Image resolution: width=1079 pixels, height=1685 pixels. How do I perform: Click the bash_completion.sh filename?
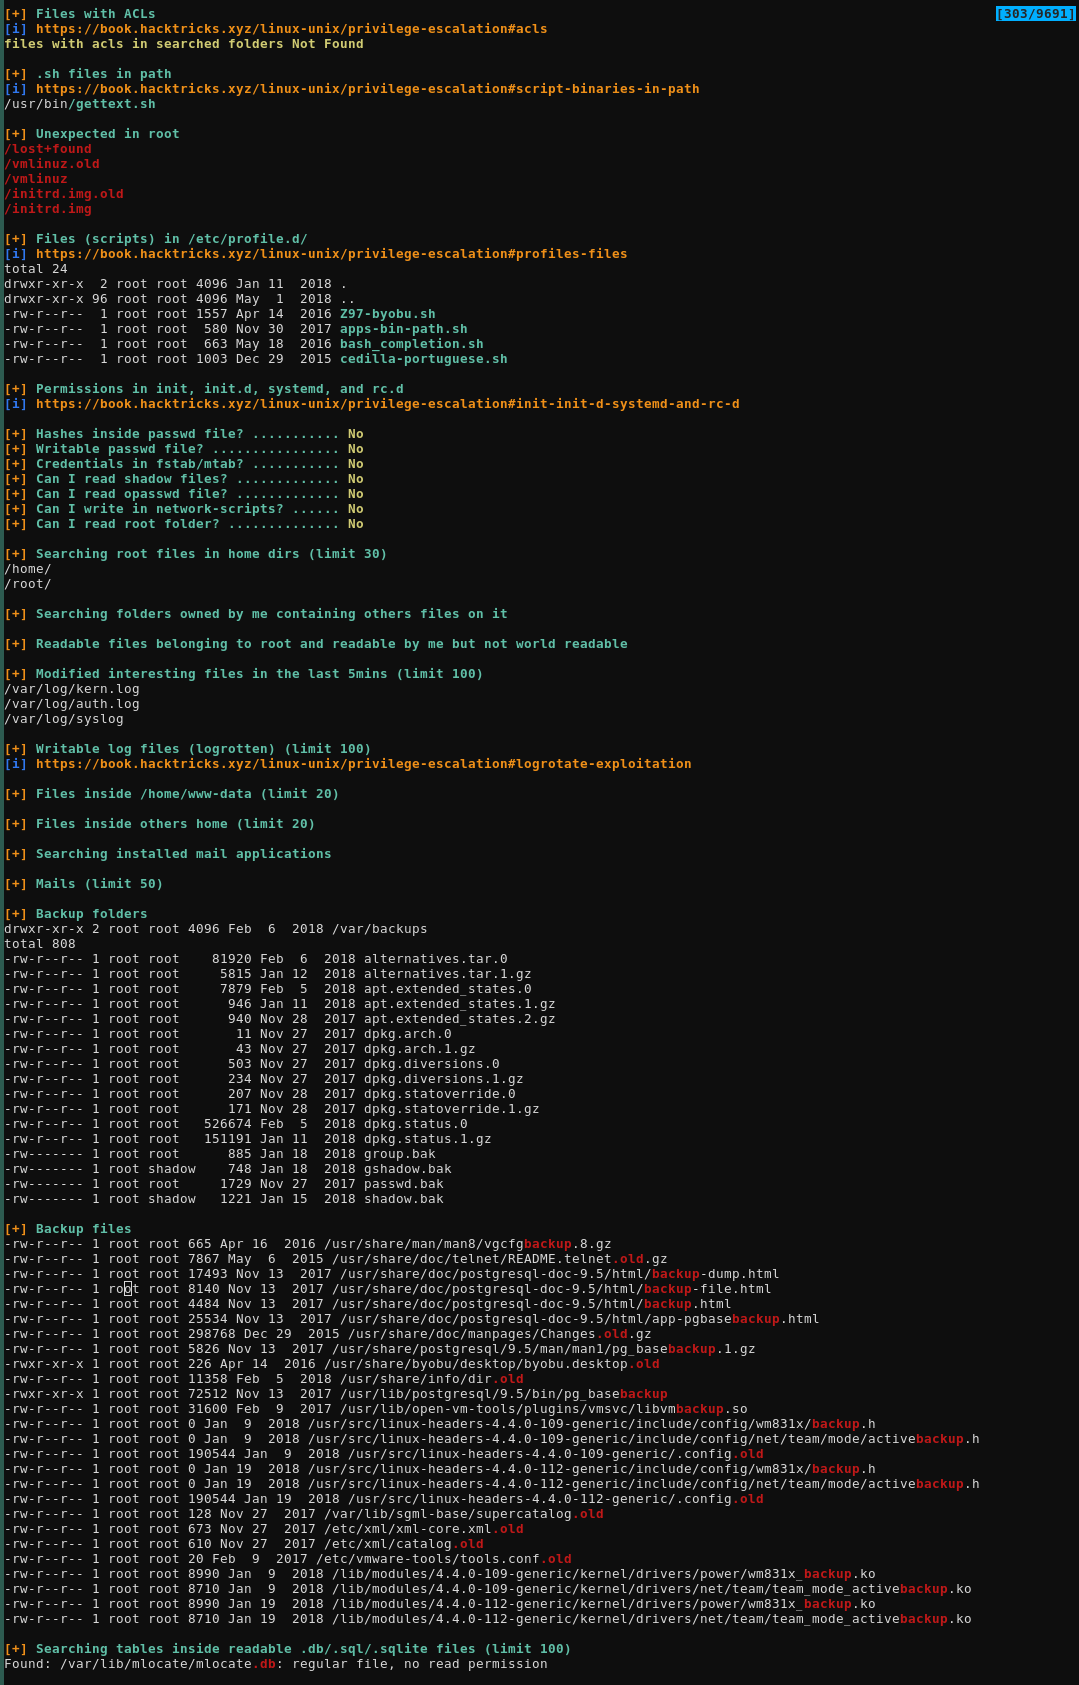[x=411, y=344]
